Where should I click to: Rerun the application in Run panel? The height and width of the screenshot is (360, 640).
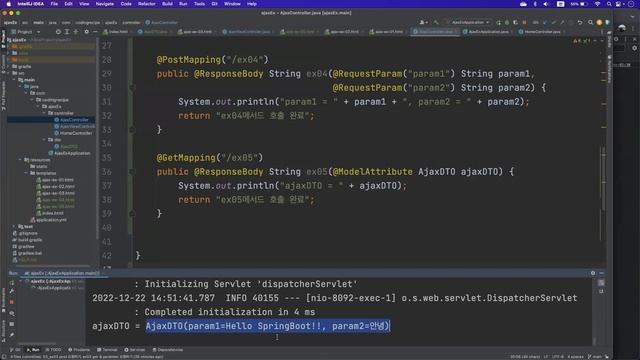pyautogui.click(x=12, y=282)
